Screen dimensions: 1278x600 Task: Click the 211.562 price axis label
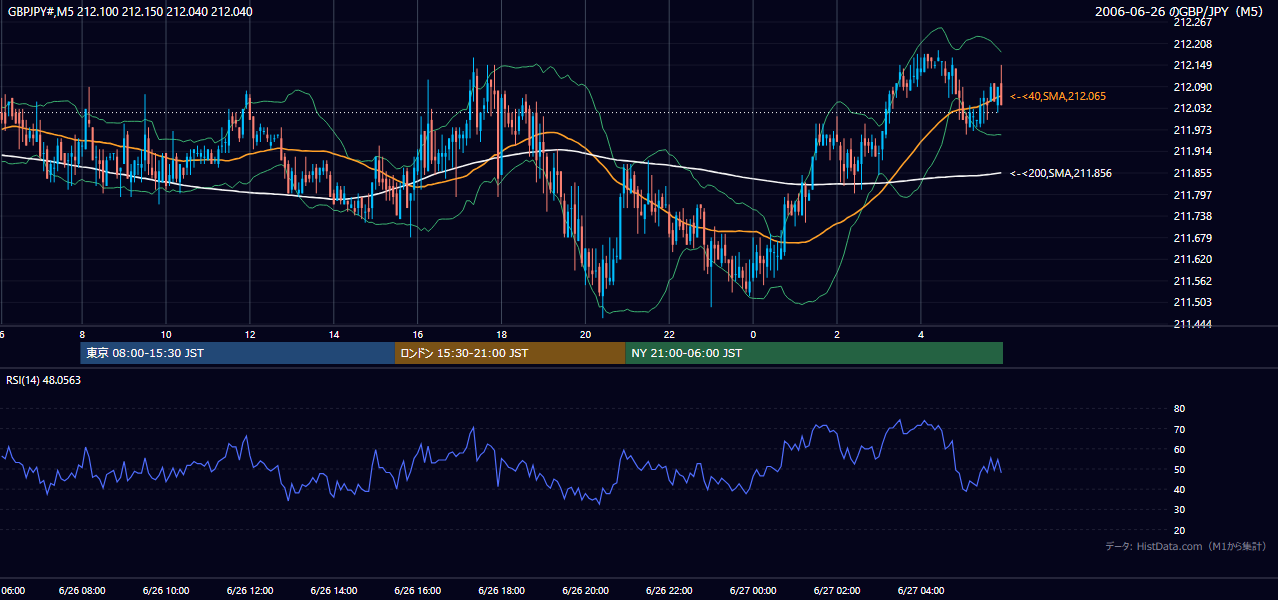[x=1191, y=281]
